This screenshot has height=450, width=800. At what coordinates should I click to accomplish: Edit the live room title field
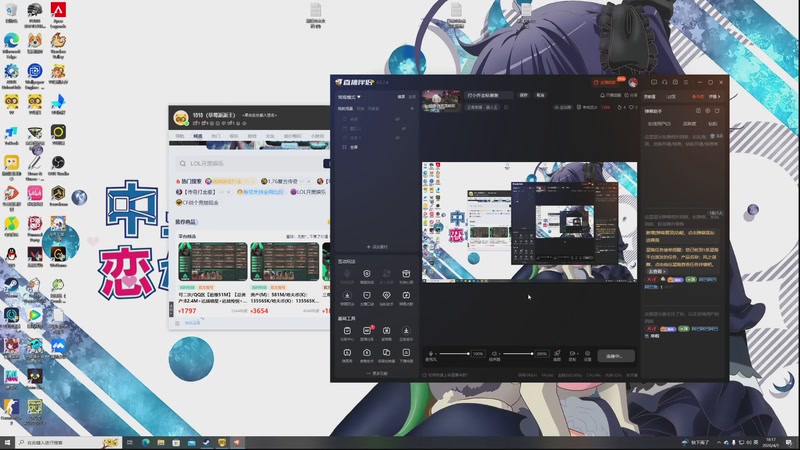pos(488,95)
